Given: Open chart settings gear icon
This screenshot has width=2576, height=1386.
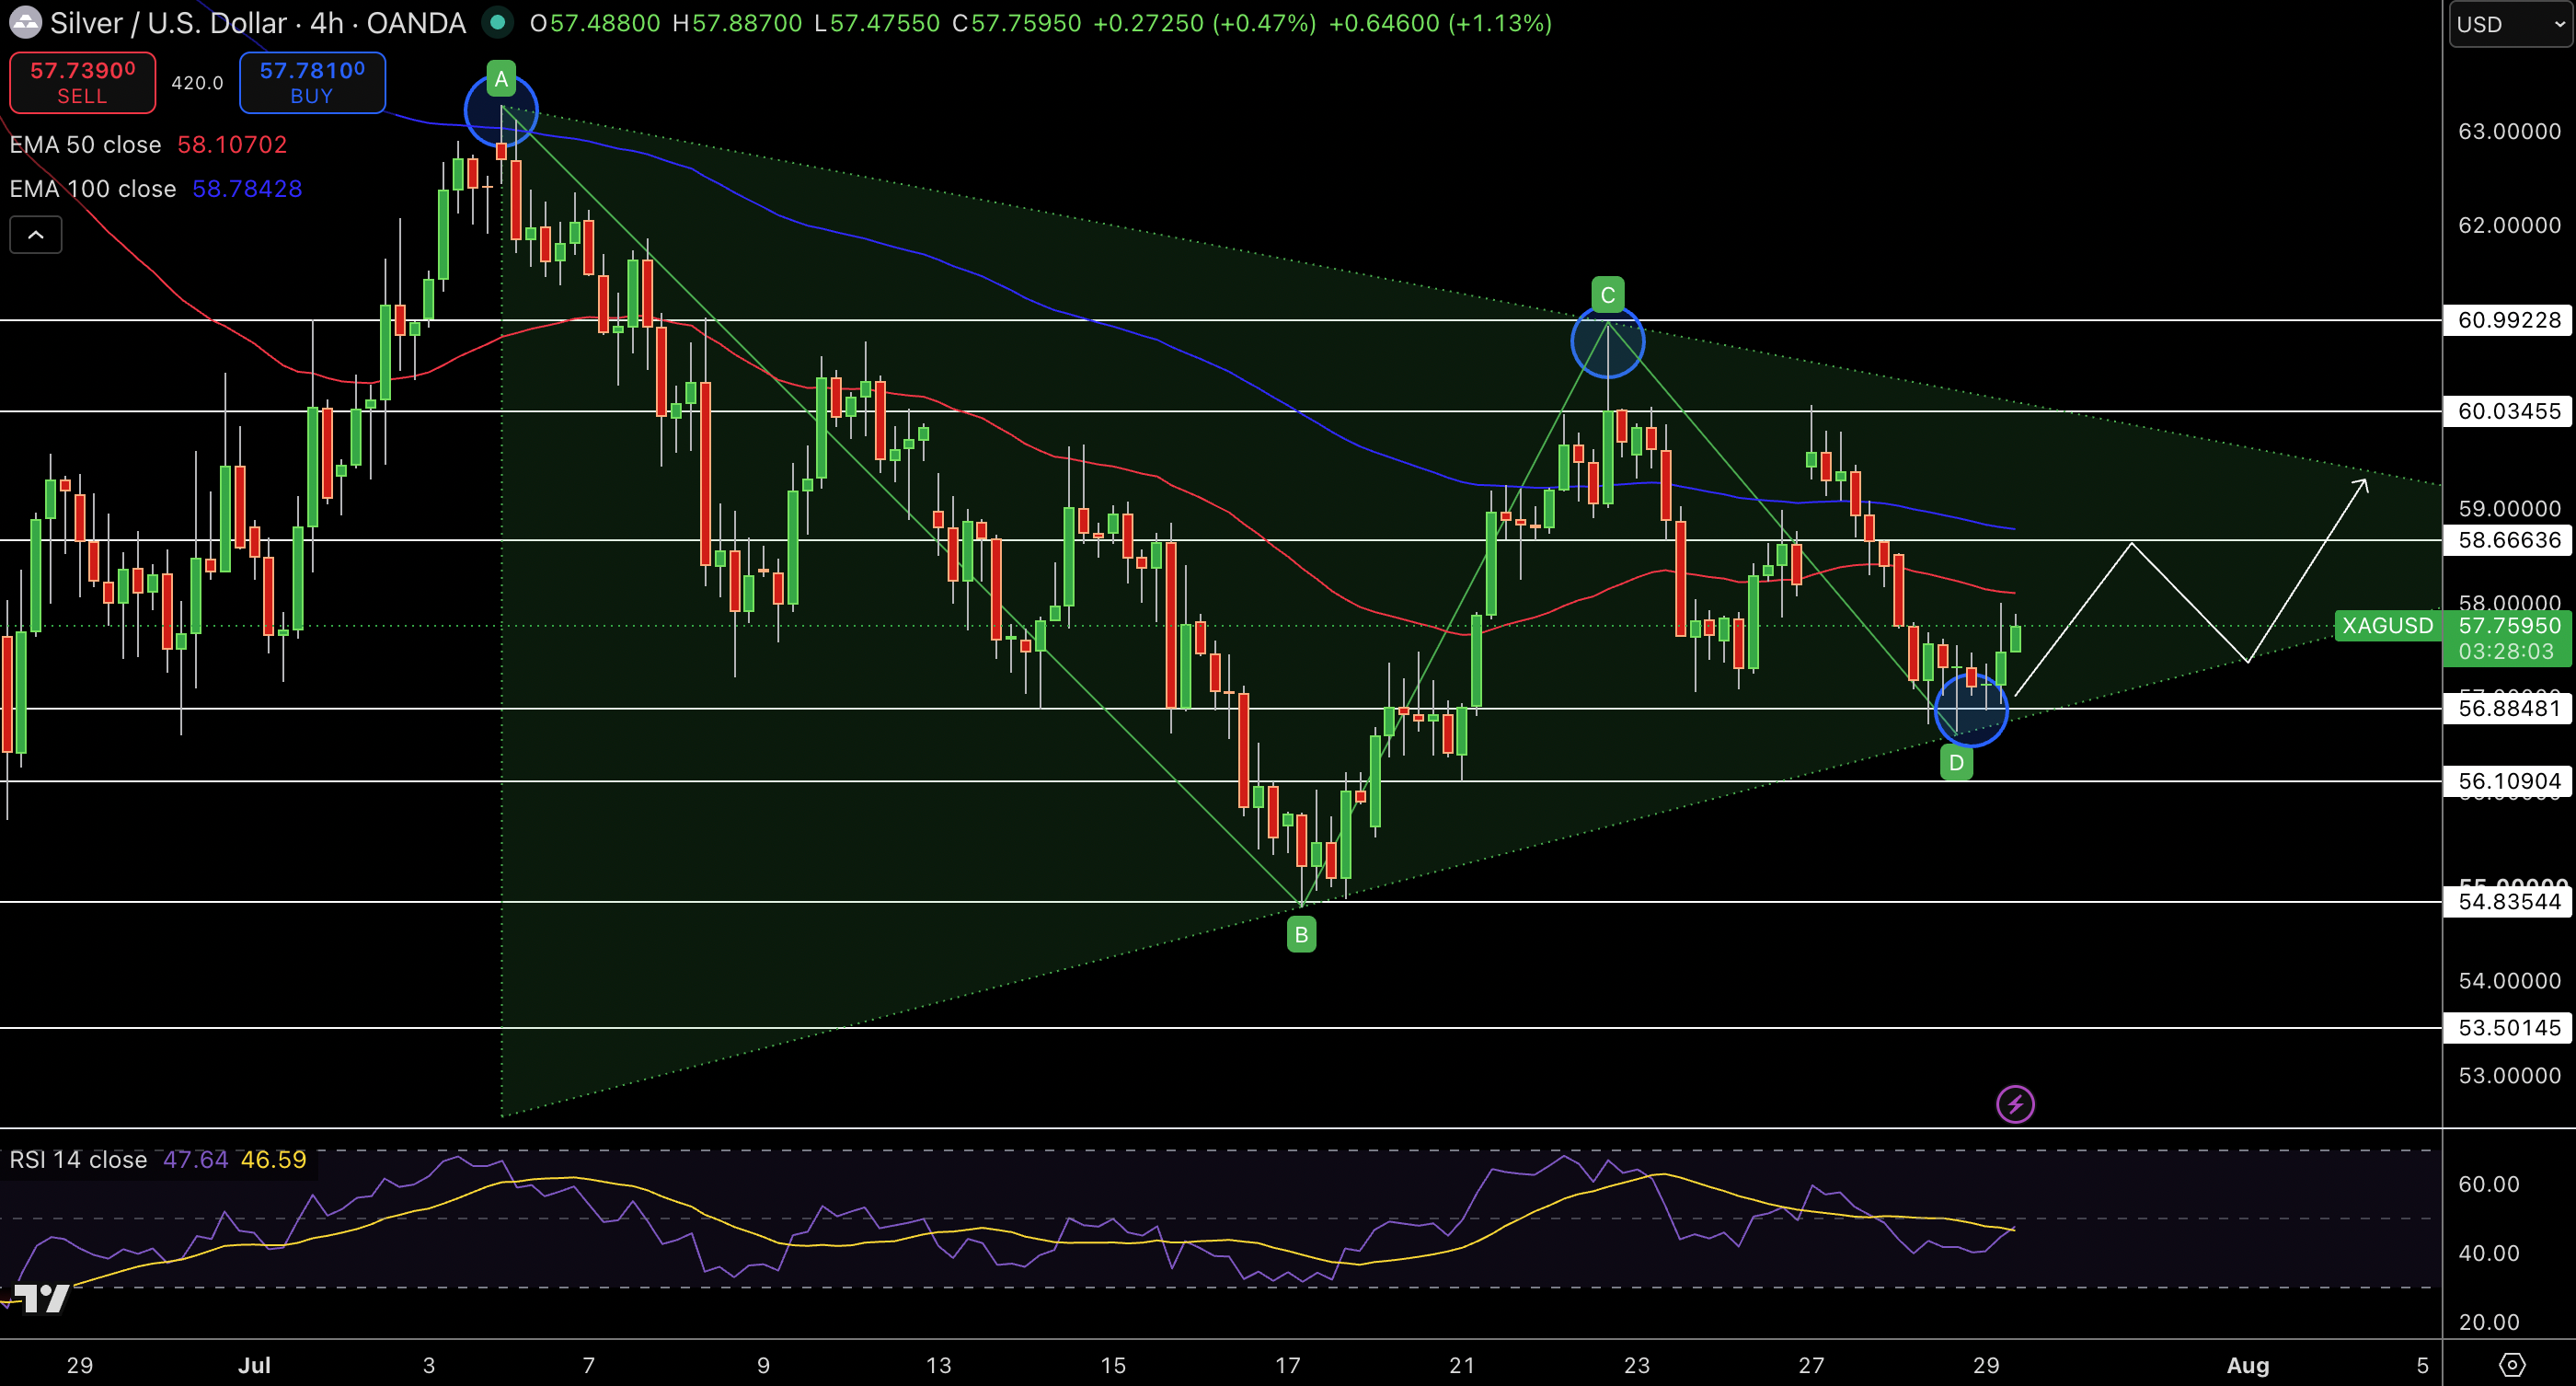Looking at the screenshot, I should coord(2511,1364).
